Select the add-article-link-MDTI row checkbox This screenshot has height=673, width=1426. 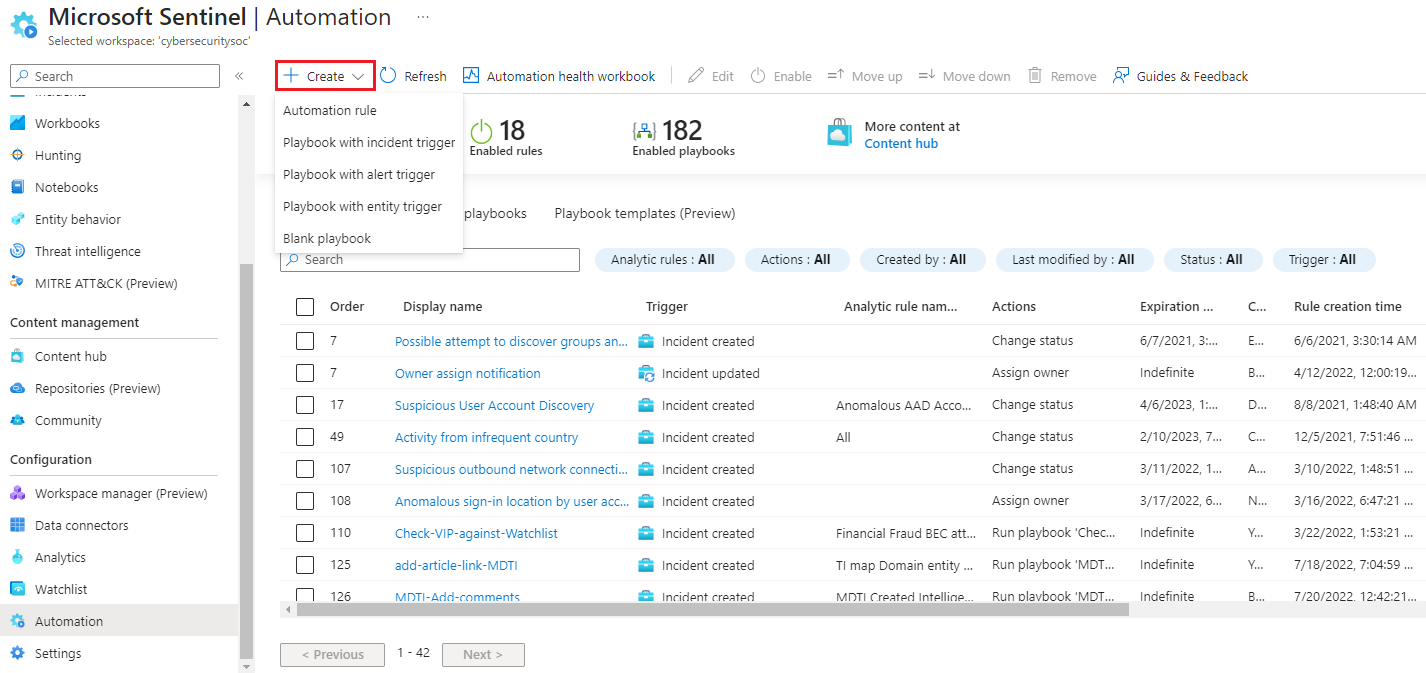click(x=305, y=565)
